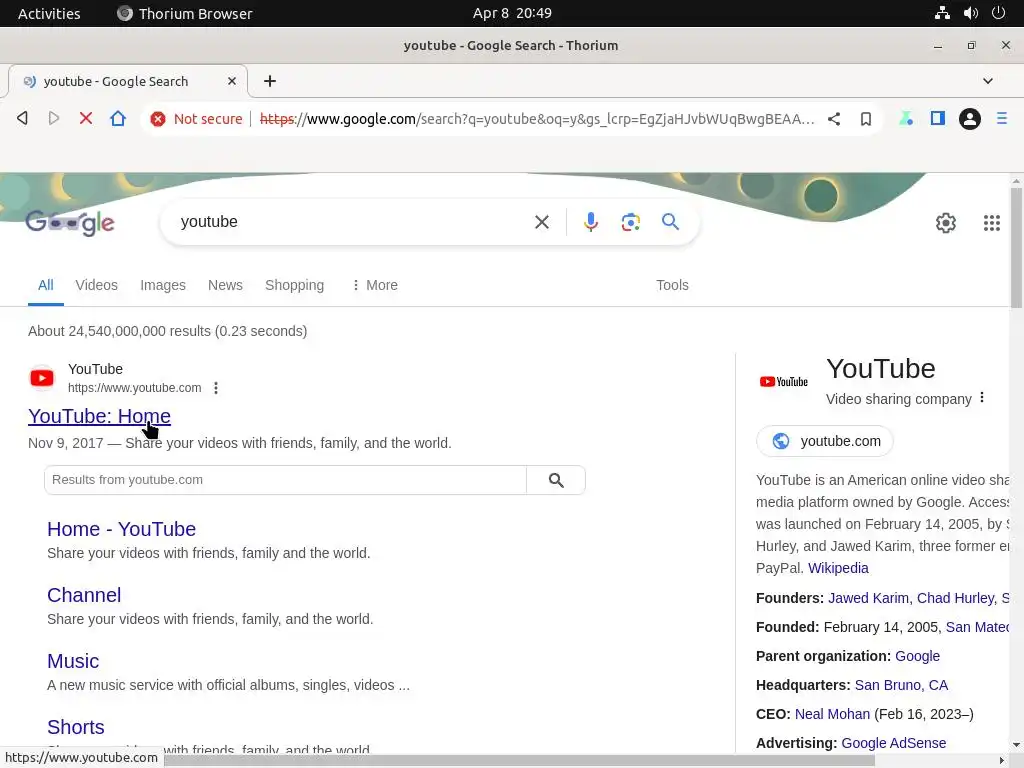This screenshot has width=1024, height=768.
Task: Open the browser home page icon
Action: (x=118, y=118)
